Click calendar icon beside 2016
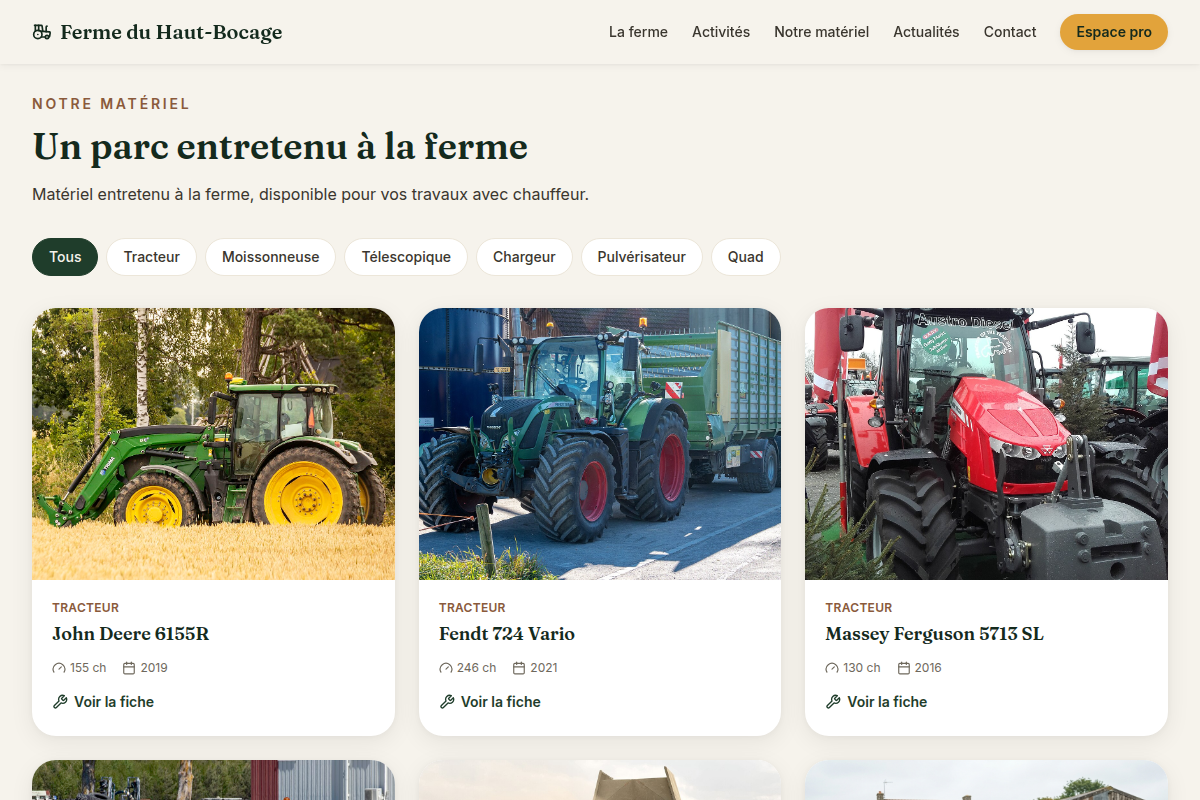 click(x=904, y=668)
